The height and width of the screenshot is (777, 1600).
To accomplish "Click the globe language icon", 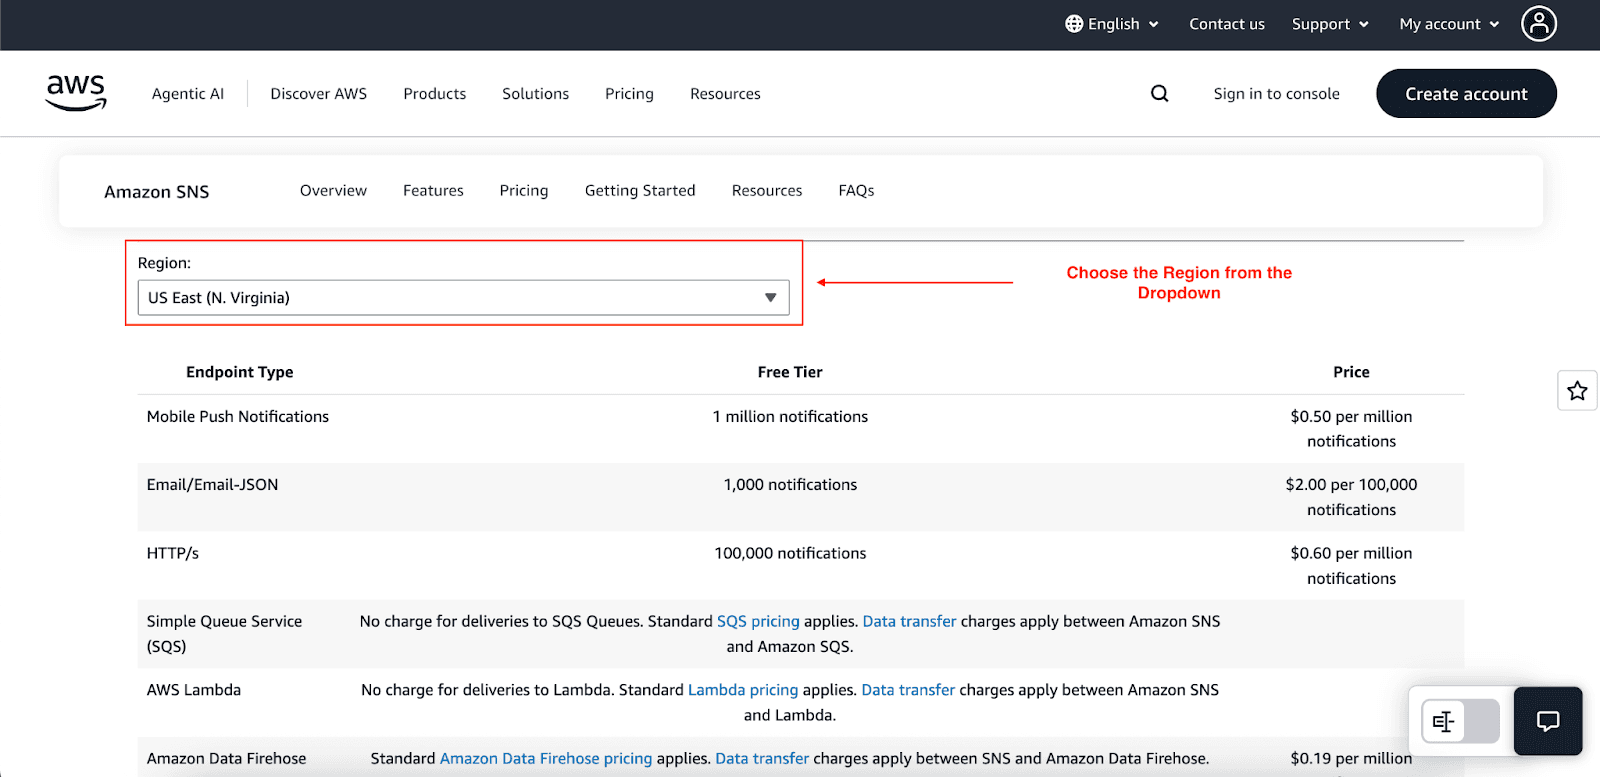I will [x=1074, y=24].
